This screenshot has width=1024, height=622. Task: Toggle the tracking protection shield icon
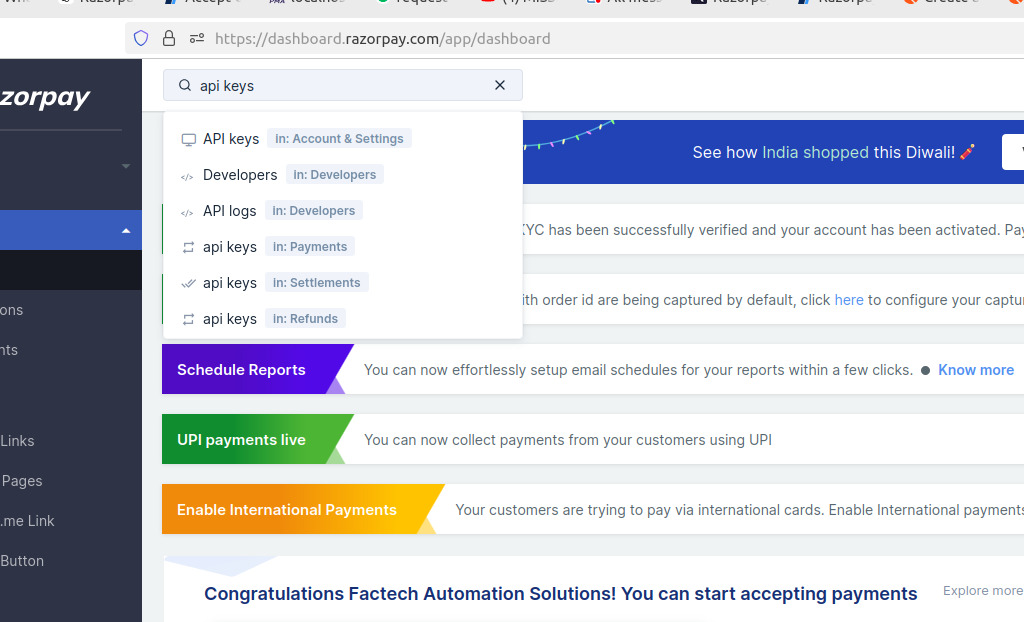coord(140,37)
